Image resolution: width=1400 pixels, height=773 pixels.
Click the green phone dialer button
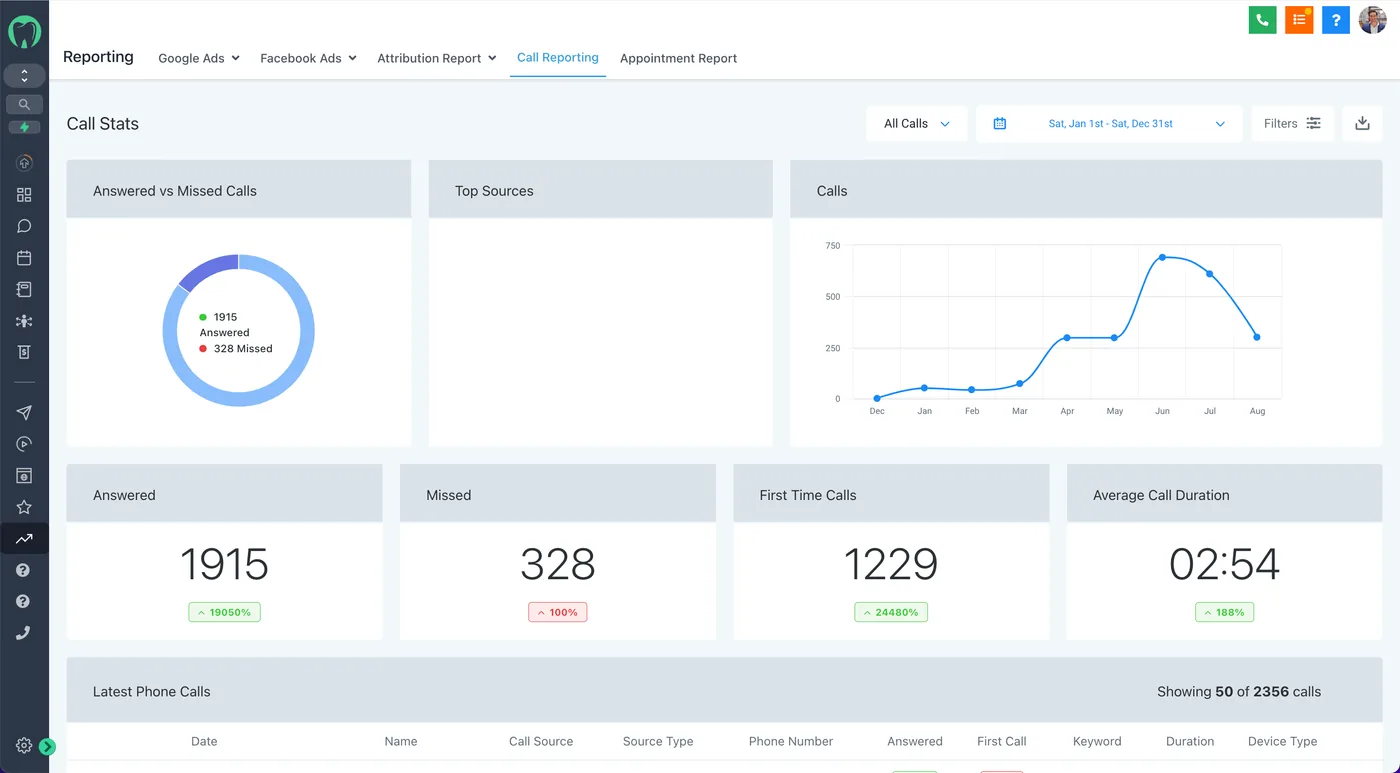(x=1263, y=20)
